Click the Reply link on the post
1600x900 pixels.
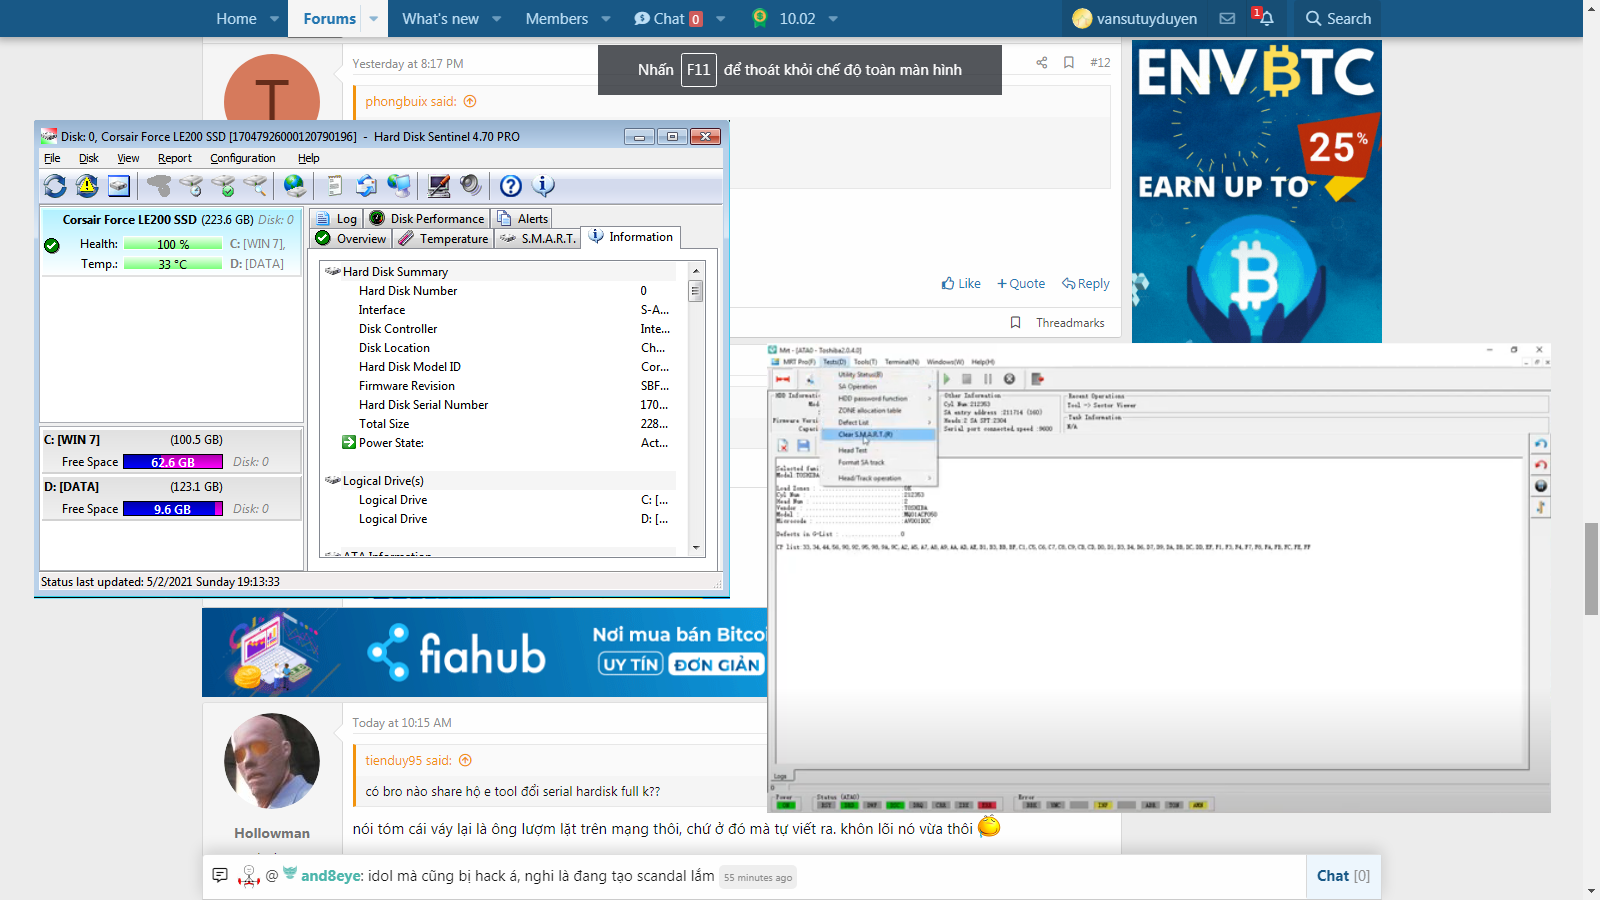pos(1086,284)
